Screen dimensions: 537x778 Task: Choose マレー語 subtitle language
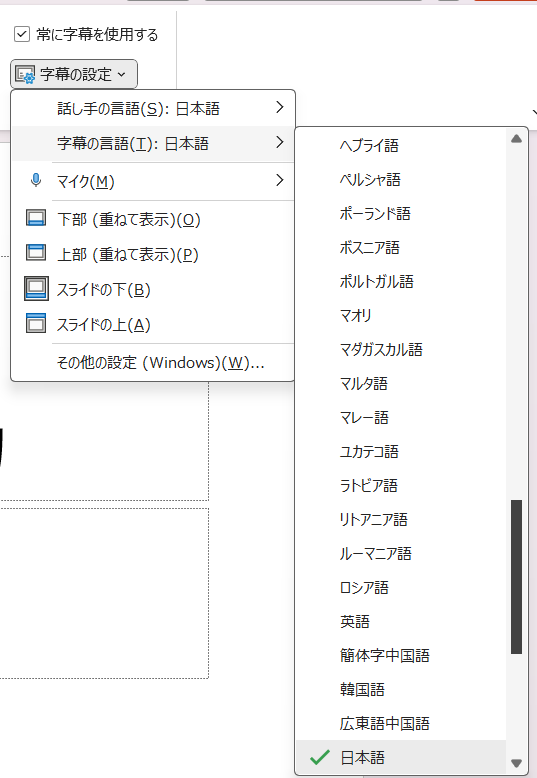point(401,417)
